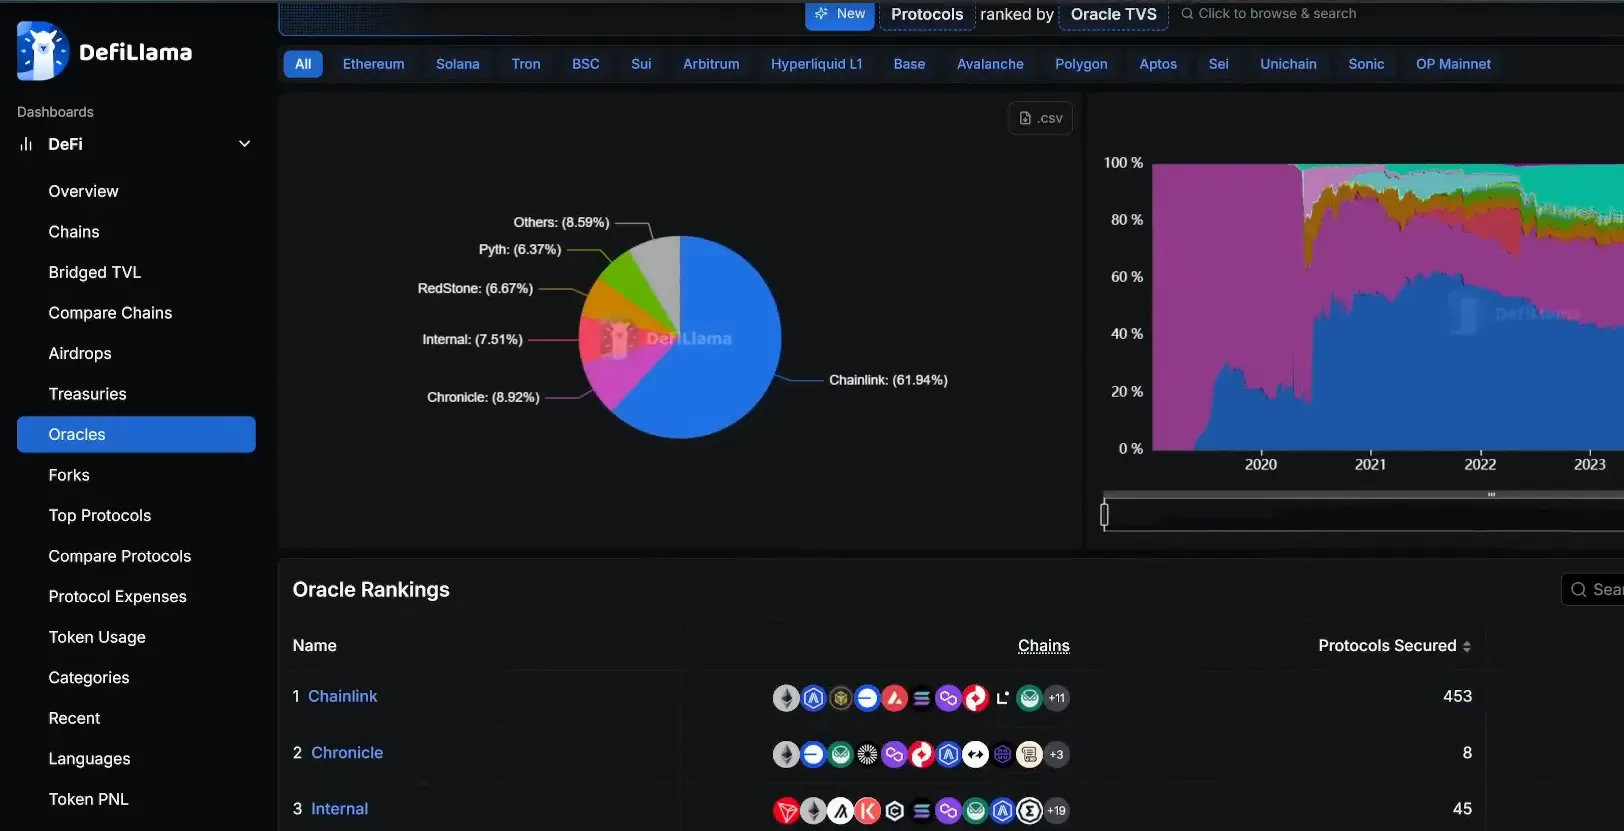Click BSC chain icon in Chainlink row

[x=840, y=698]
